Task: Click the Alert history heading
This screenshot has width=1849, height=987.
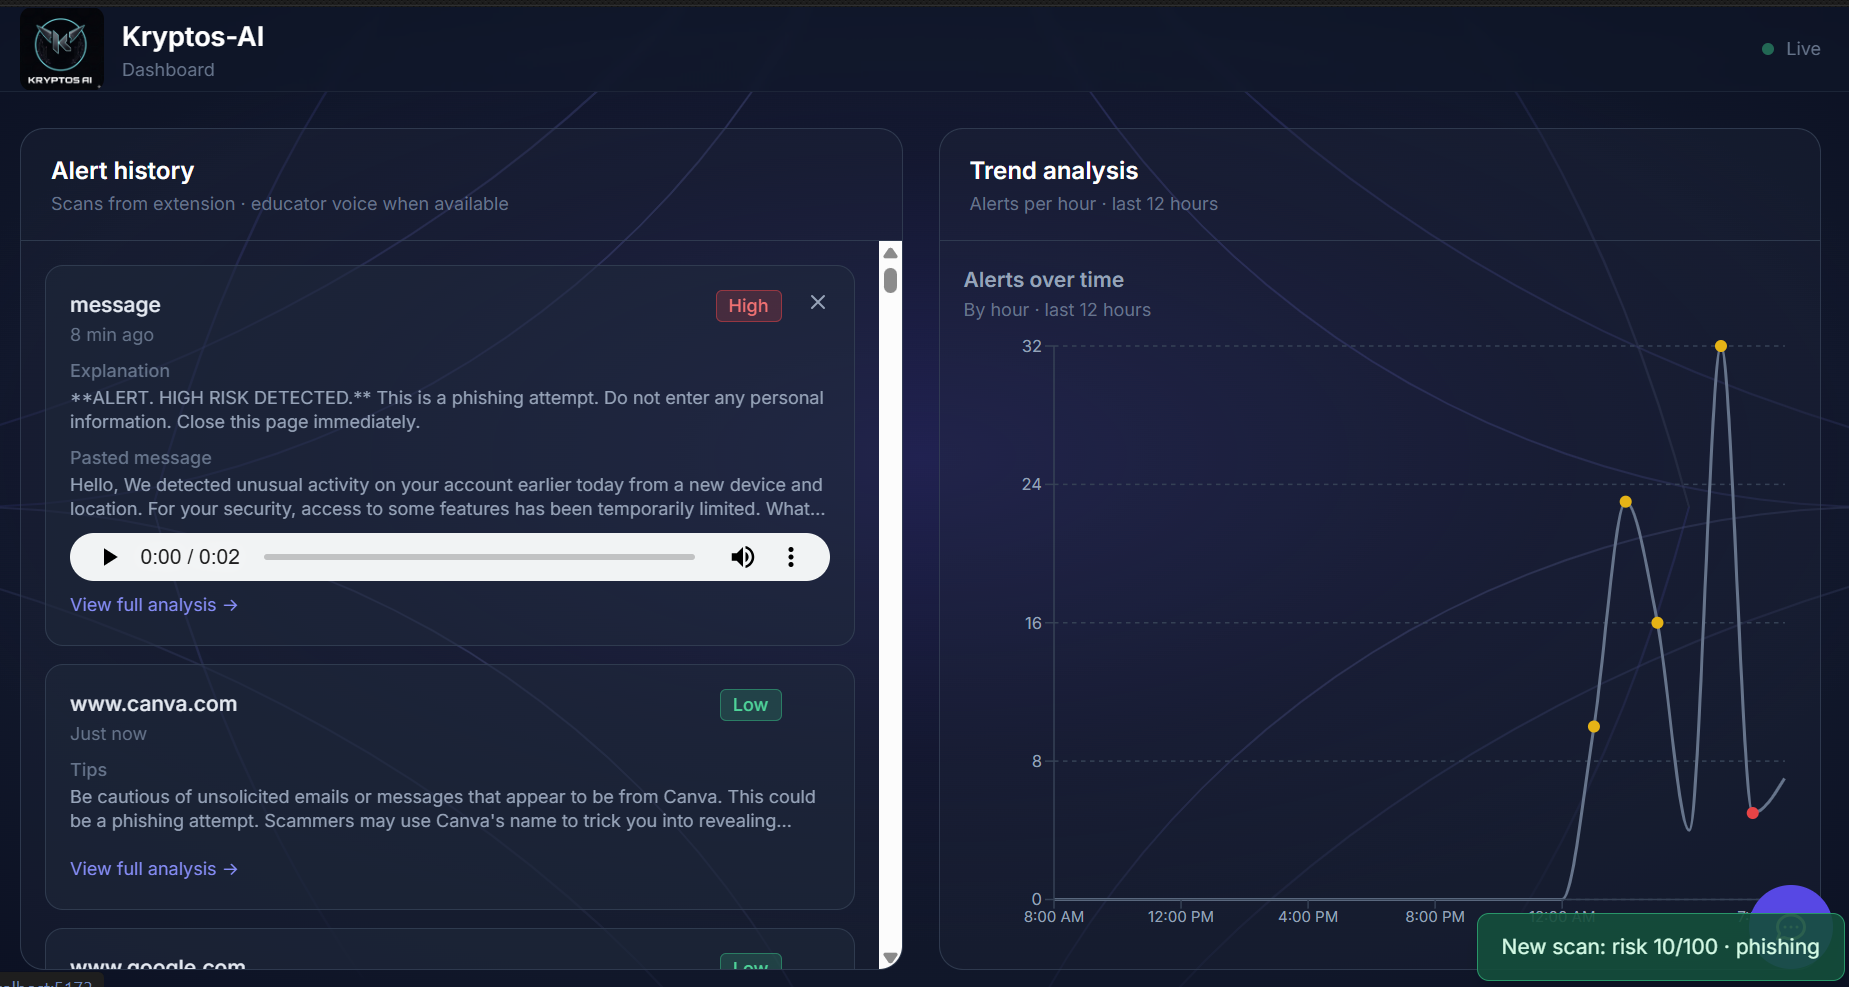Action: pyautogui.click(x=123, y=171)
